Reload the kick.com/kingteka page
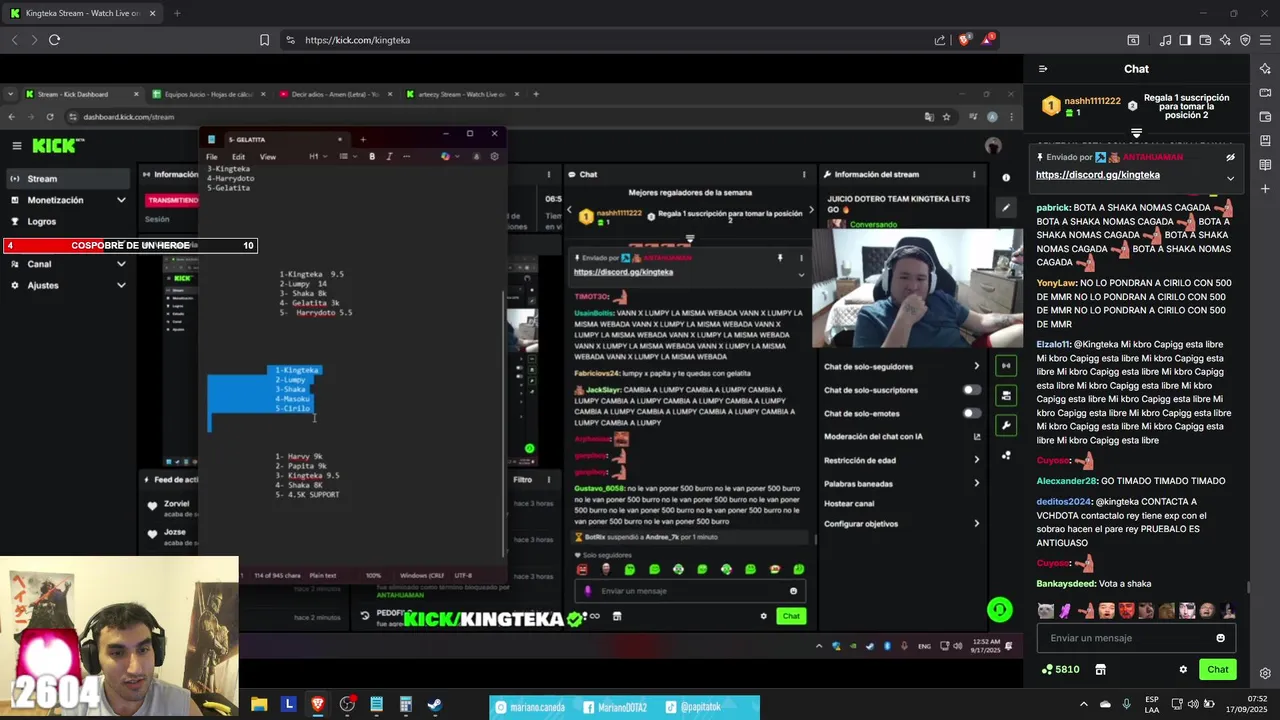Viewport: 1280px width, 720px height. coord(54,40)
